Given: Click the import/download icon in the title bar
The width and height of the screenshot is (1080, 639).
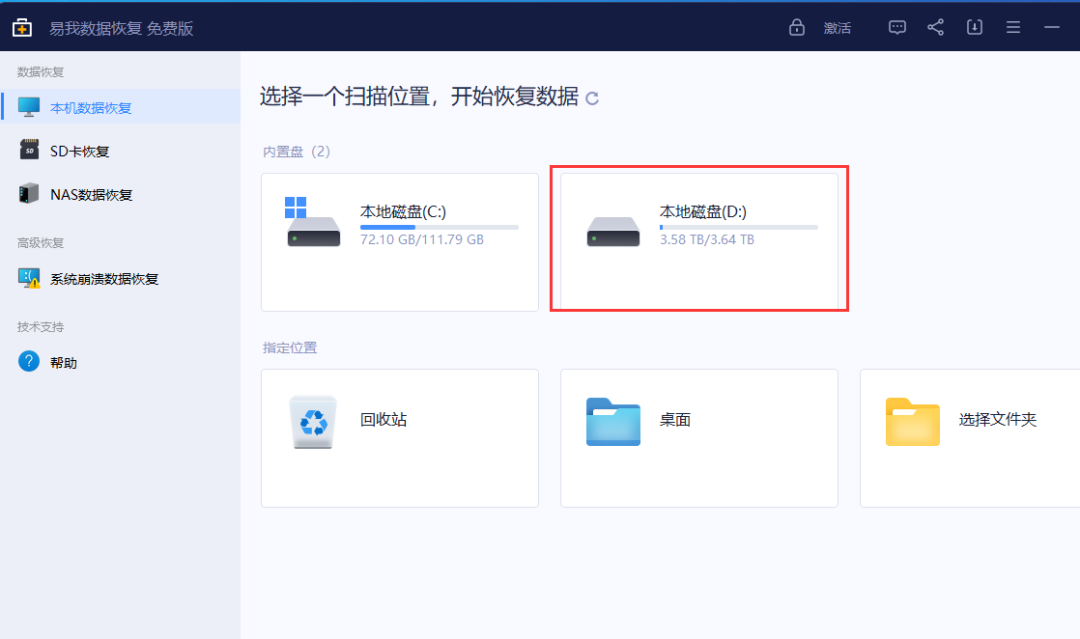Looking at the screenshot, I should click(x=974, y=28).
